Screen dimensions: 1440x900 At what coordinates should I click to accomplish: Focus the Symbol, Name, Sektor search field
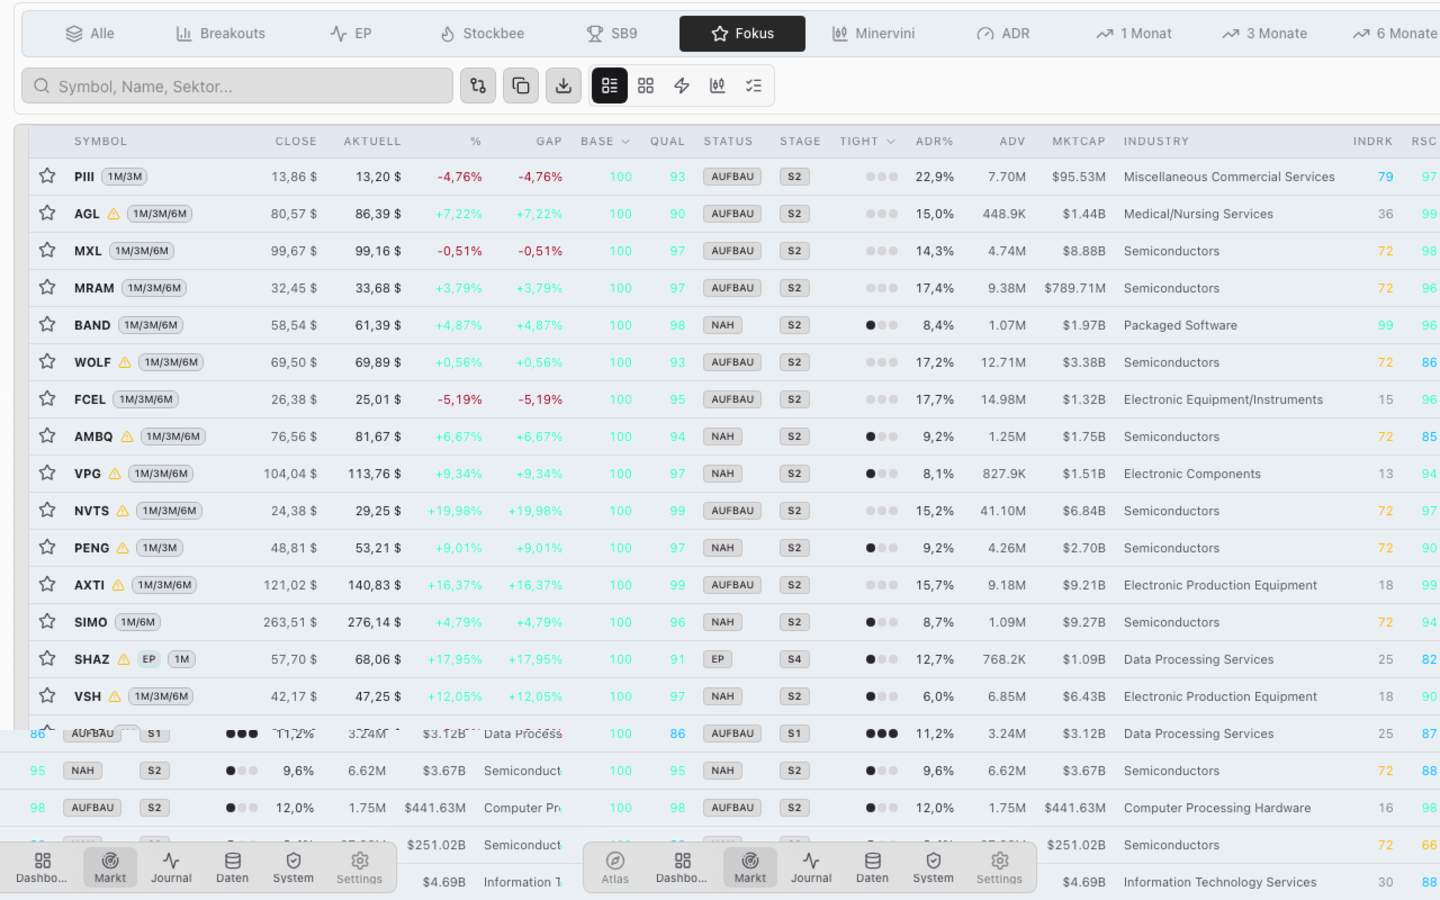click(x=237, y=86)
